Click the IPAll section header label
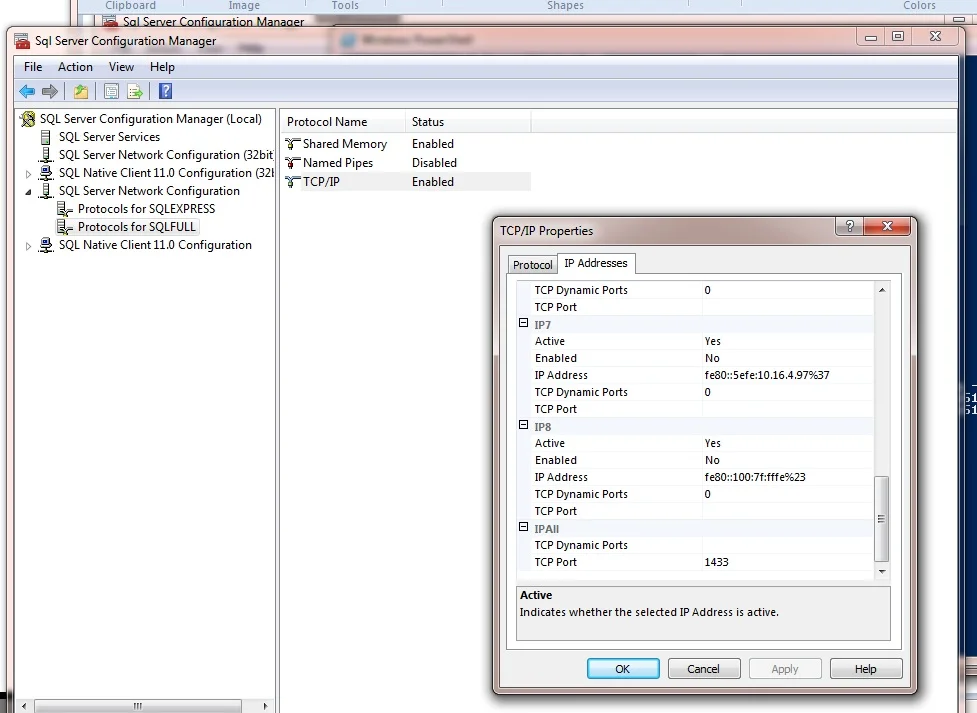Screen dimensions: 977x713 (546, 529)
